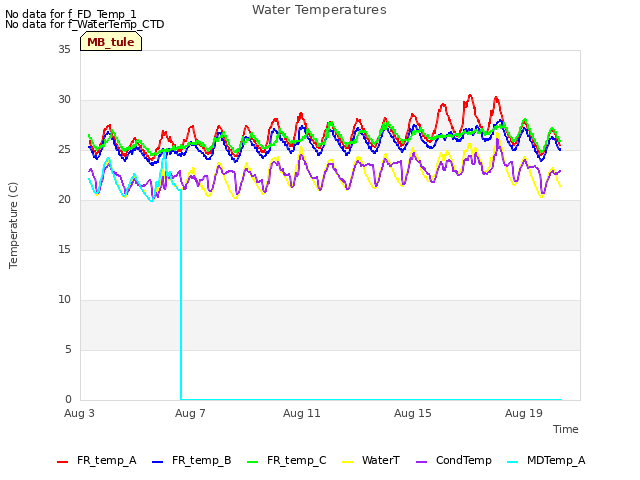Image resolution: width=640 pixels, height=480 pixels.
Task: Click the Temperature (C) axis label
Action: tap(13, 225)
